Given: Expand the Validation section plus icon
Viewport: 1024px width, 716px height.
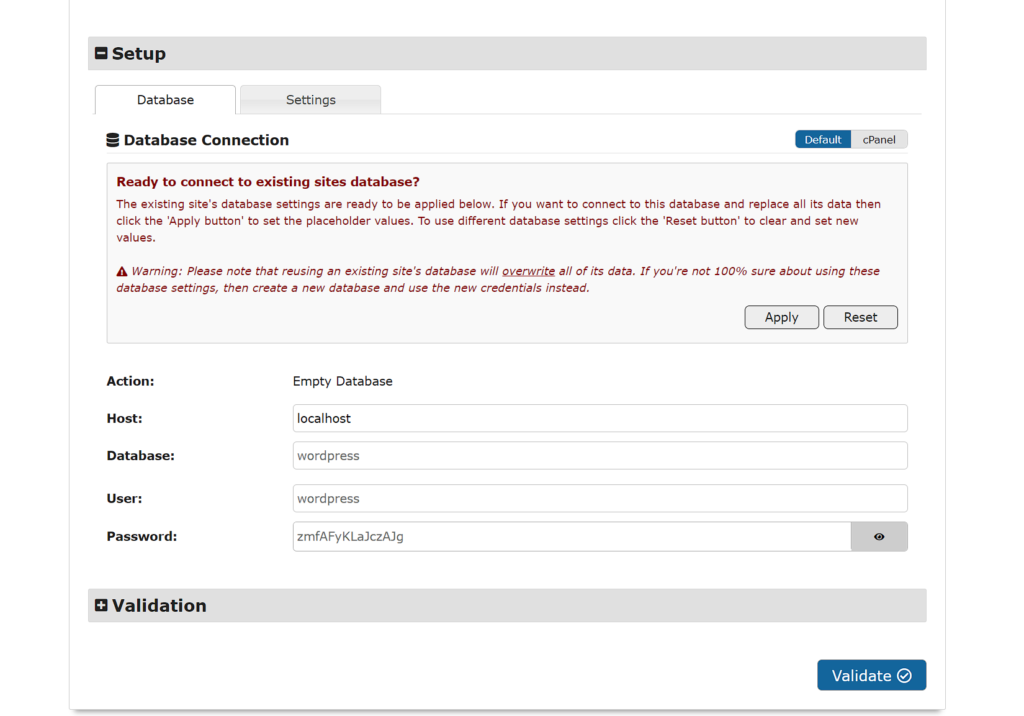Looking at the screenshot, I should tap(101, 606).
